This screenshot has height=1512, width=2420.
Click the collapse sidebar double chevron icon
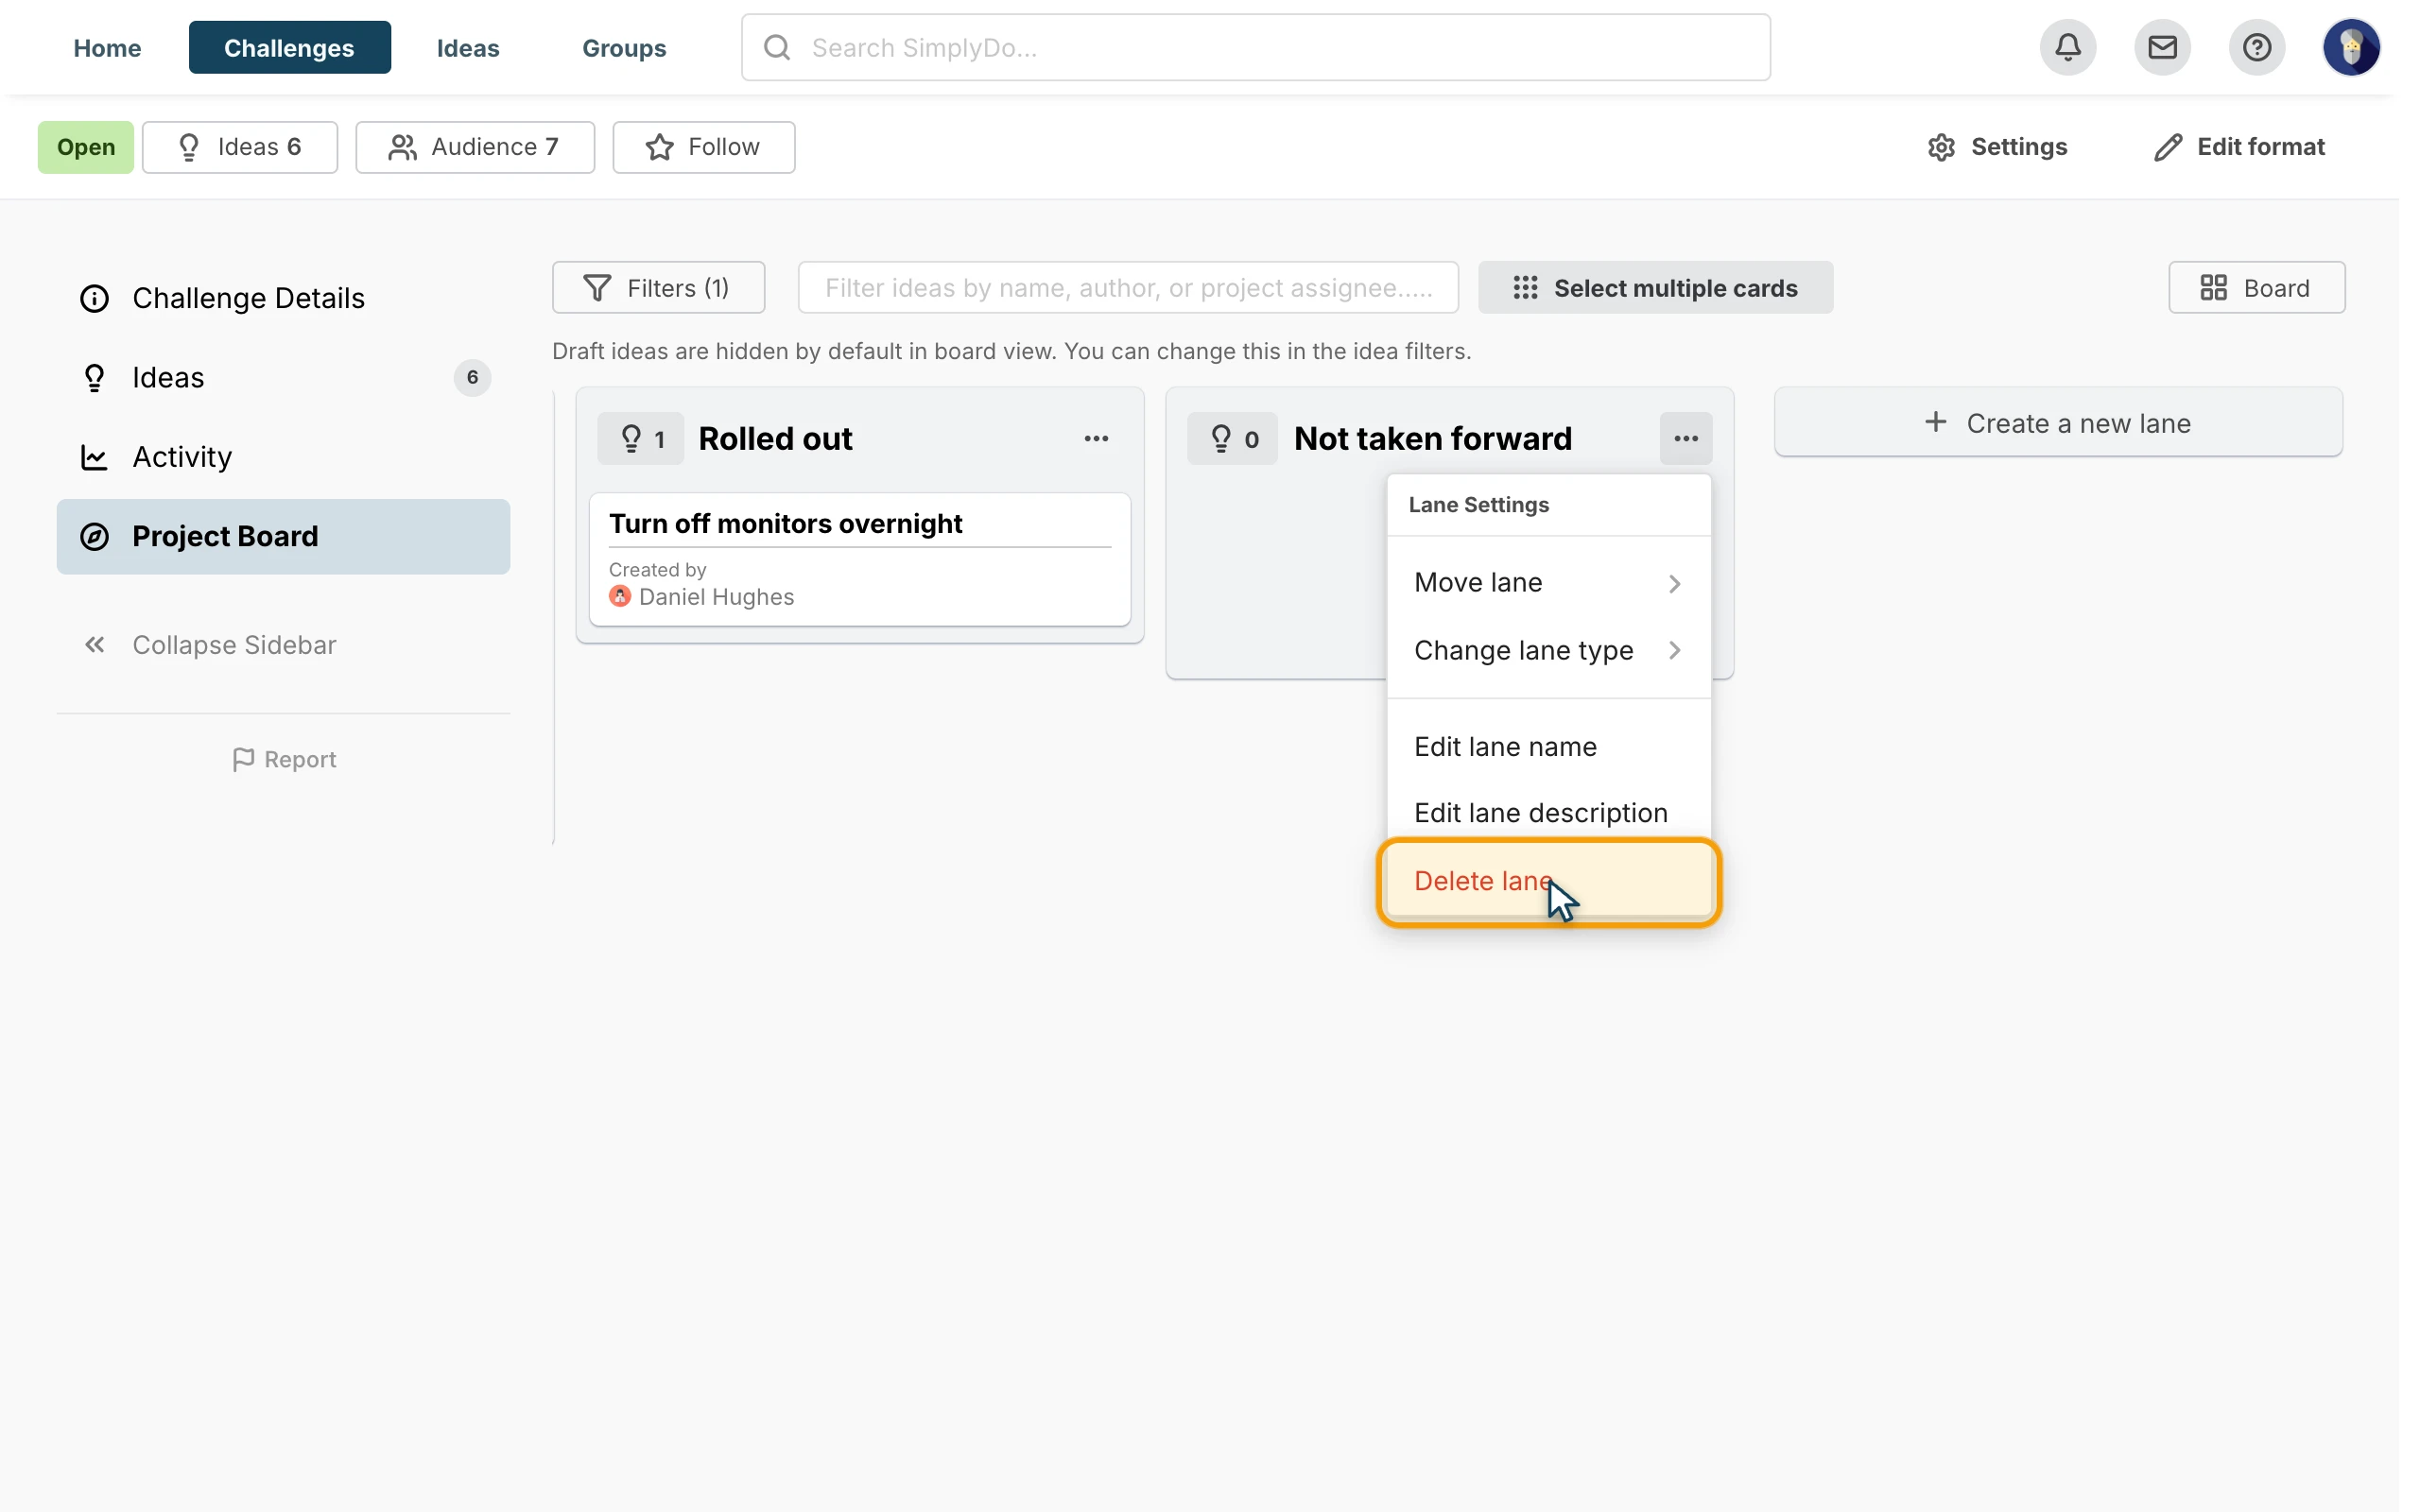coord(94,645)
